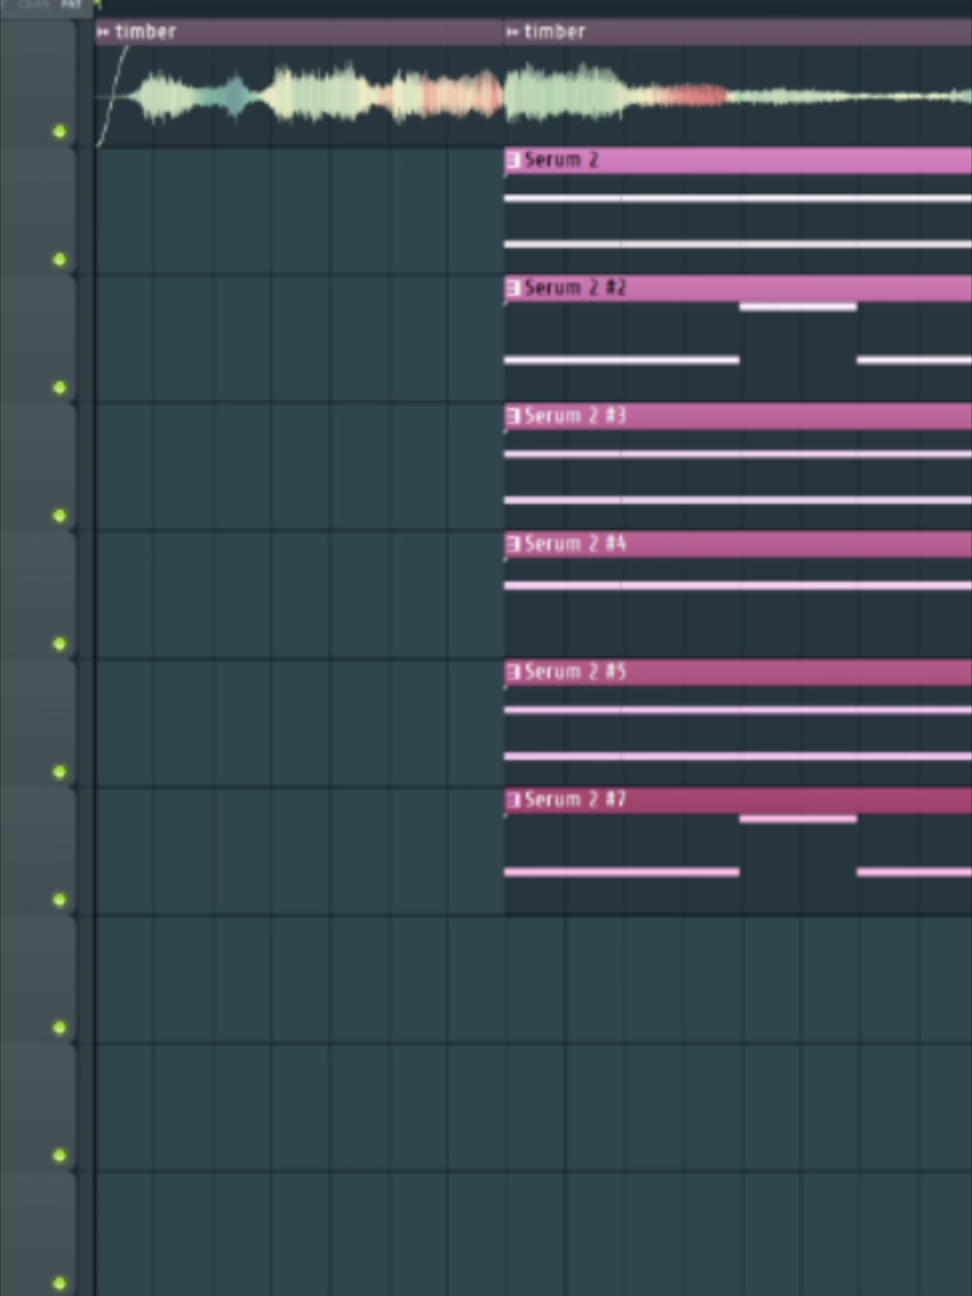Screen dimensions: 972x1296
Task: Open the Serum 2 #2 clip menu icon
Action: 512,288
